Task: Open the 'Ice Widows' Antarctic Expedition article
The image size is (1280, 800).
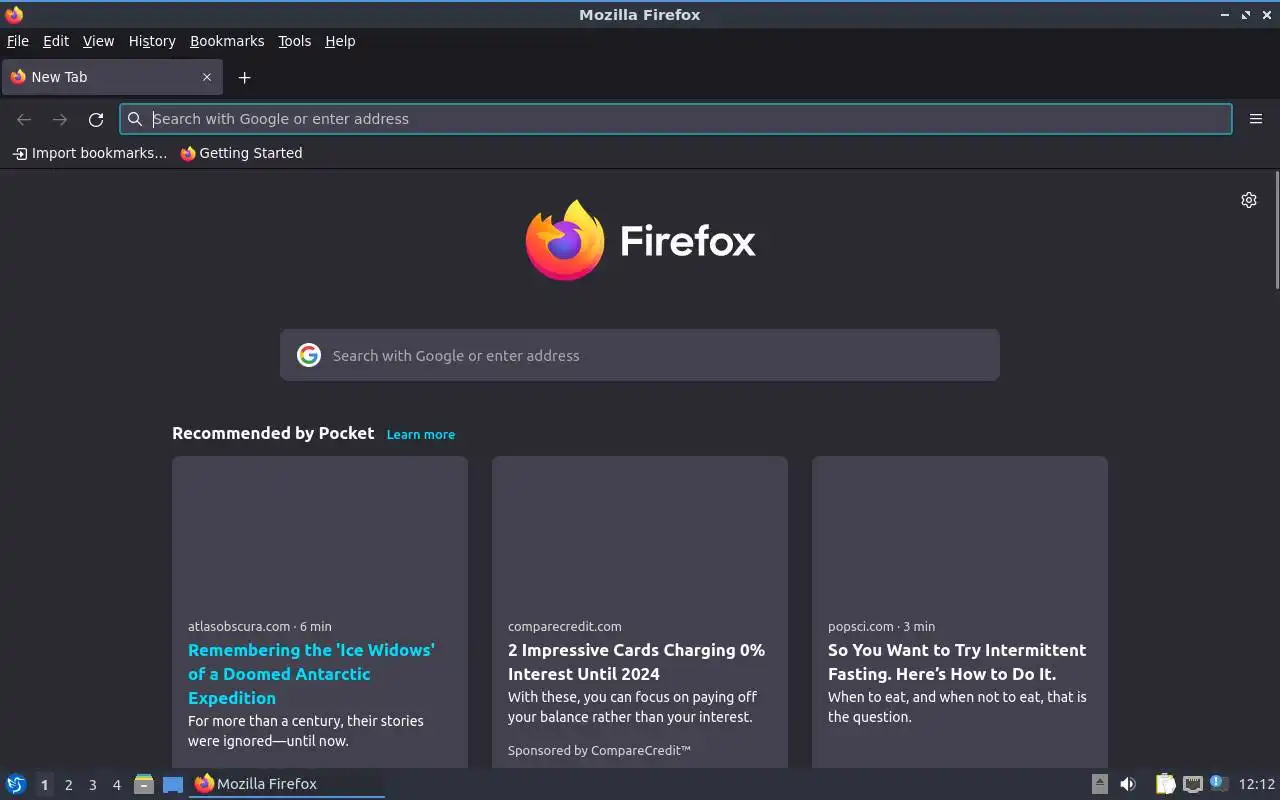Action: [x=311, y=674]
